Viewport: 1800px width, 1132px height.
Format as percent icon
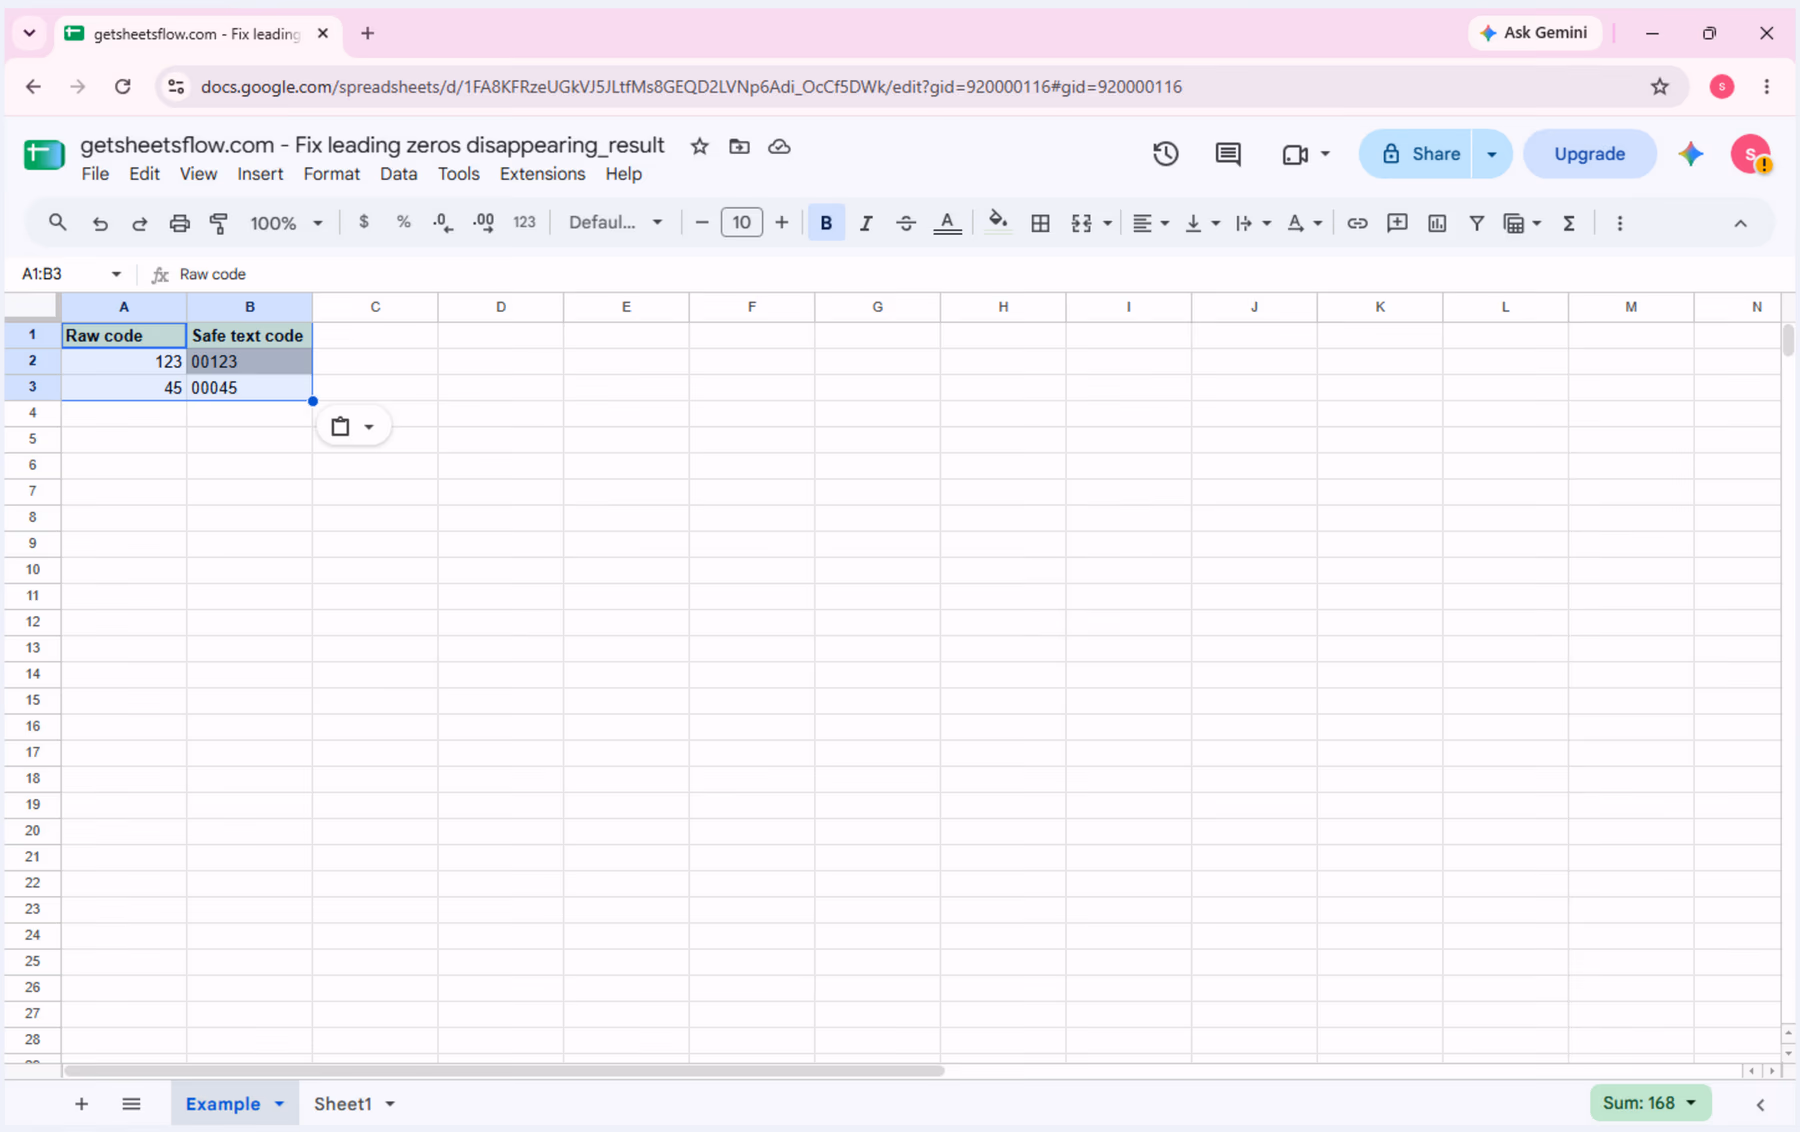404,222
